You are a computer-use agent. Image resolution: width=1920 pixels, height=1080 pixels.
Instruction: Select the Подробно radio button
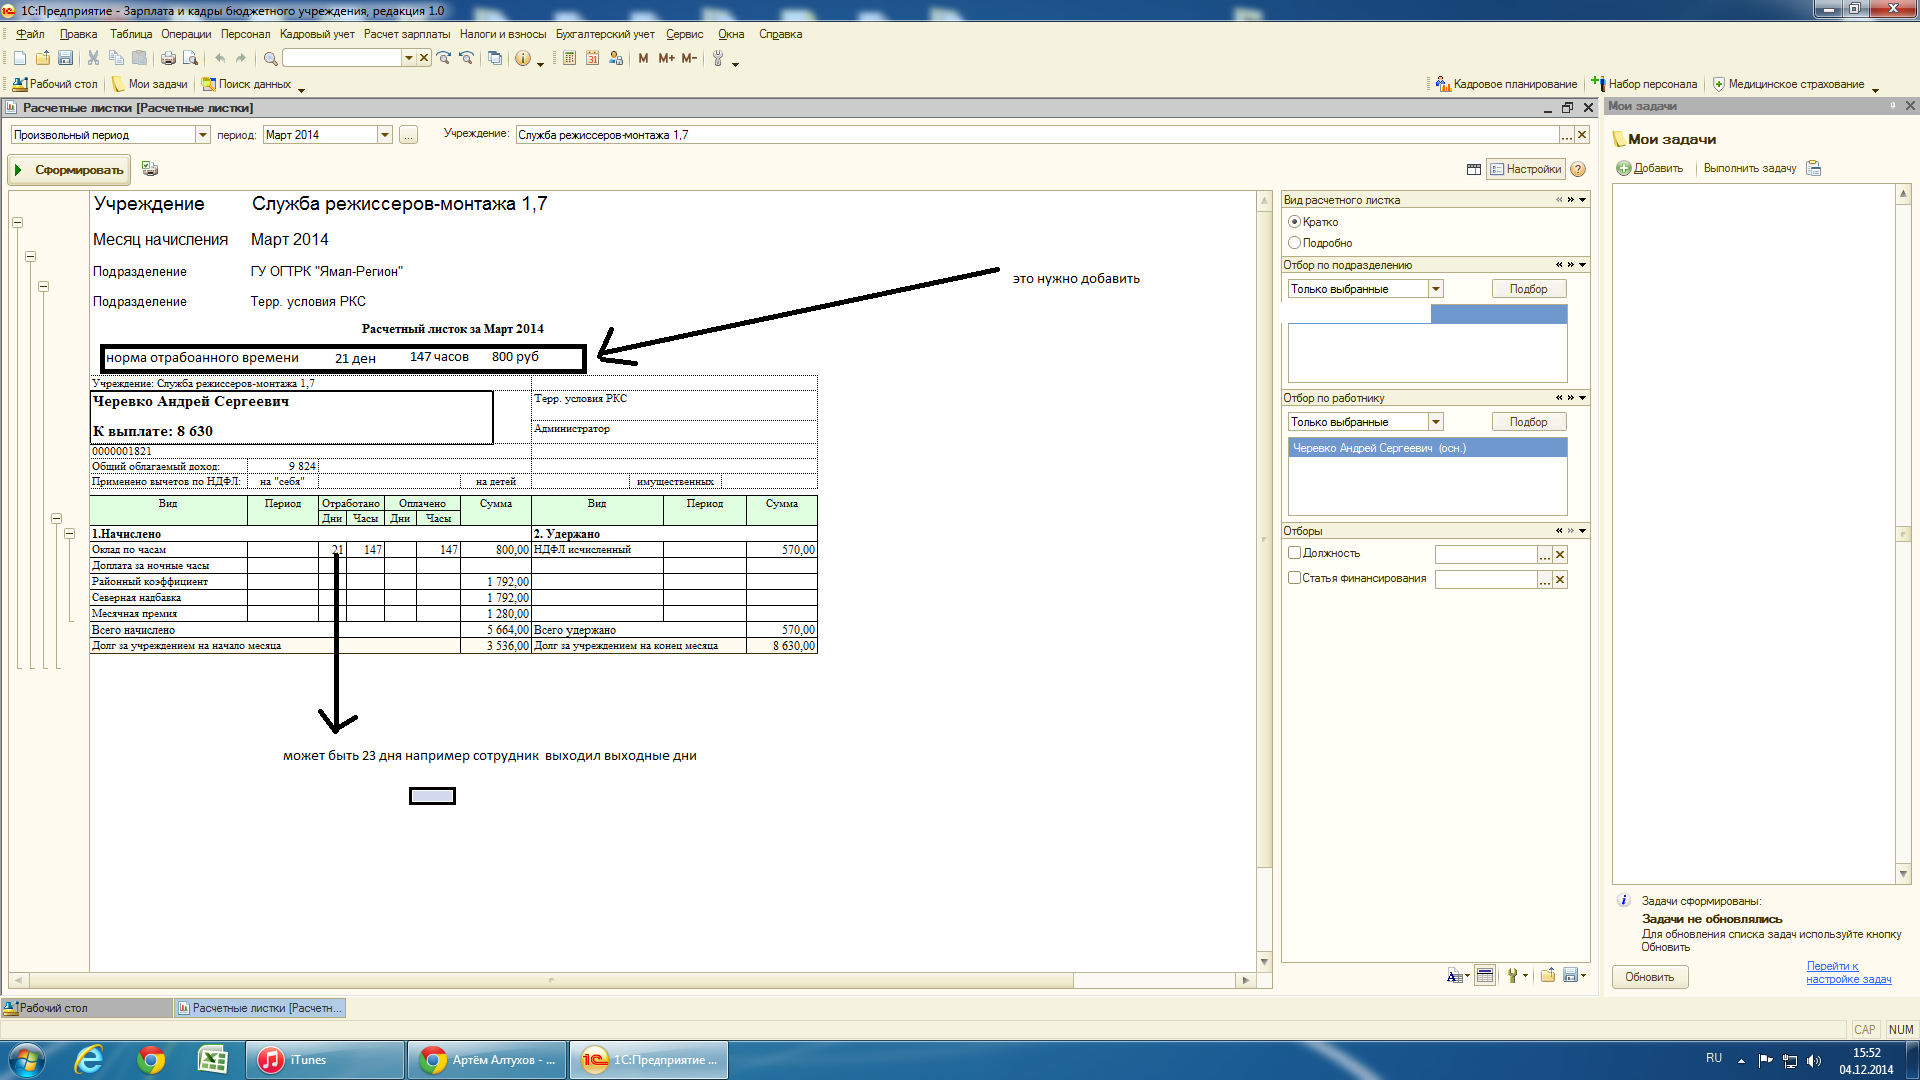pos(1295,243)
